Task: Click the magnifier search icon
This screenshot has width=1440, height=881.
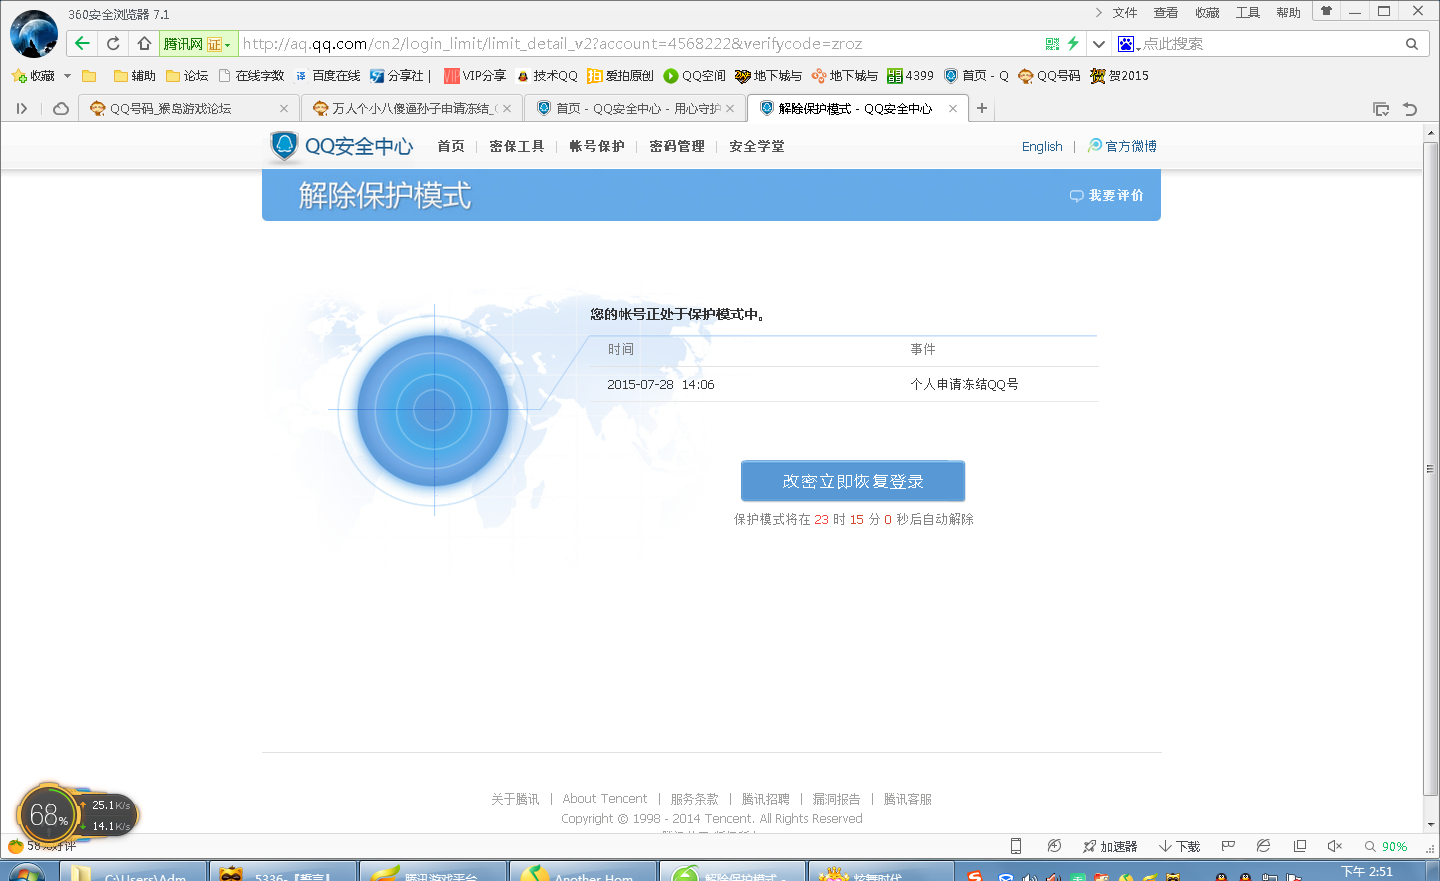Action: coord(1411,44)
